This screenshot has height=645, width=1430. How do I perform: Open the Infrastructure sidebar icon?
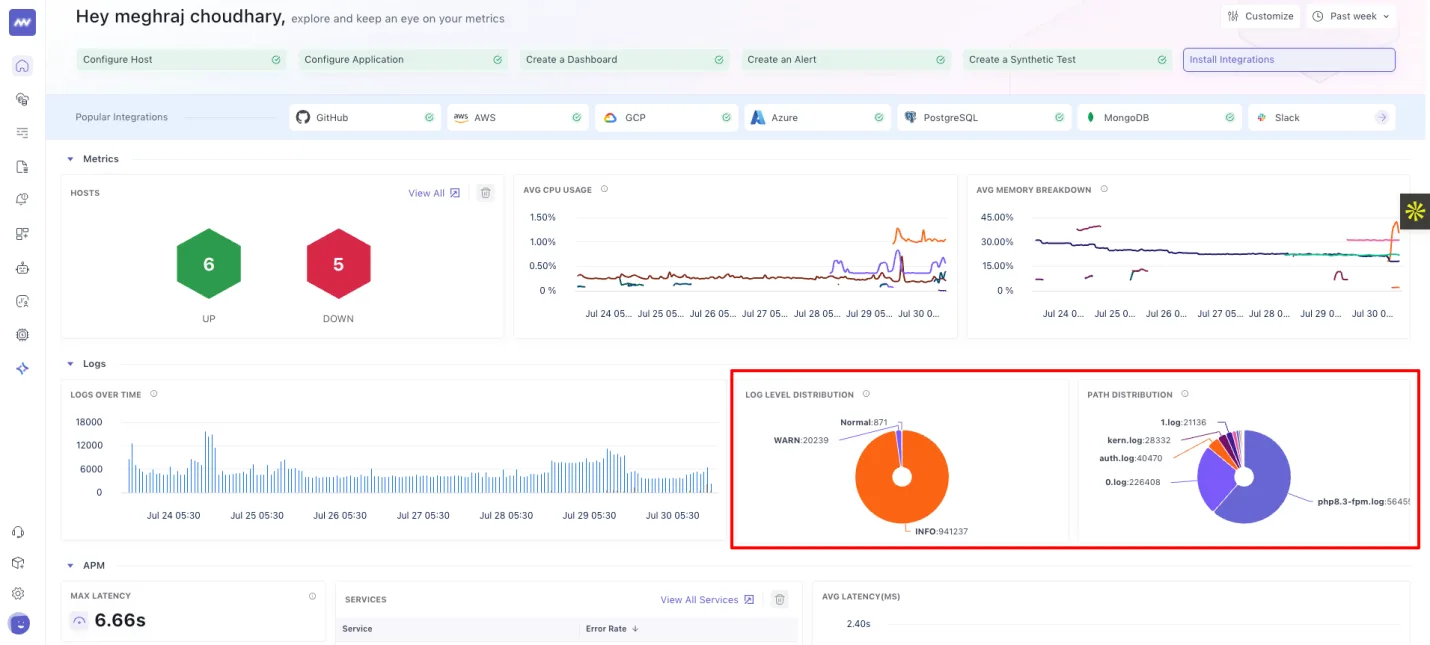[22, 99]
